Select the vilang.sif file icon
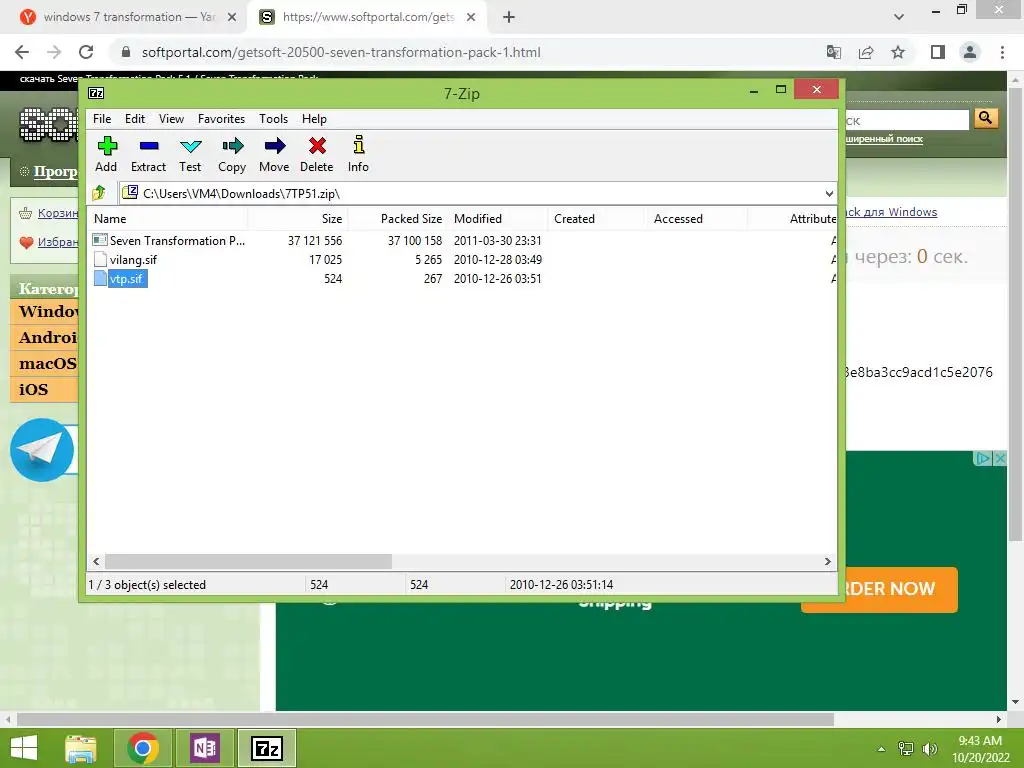The image size is (1024, 768). pos(100,259)
